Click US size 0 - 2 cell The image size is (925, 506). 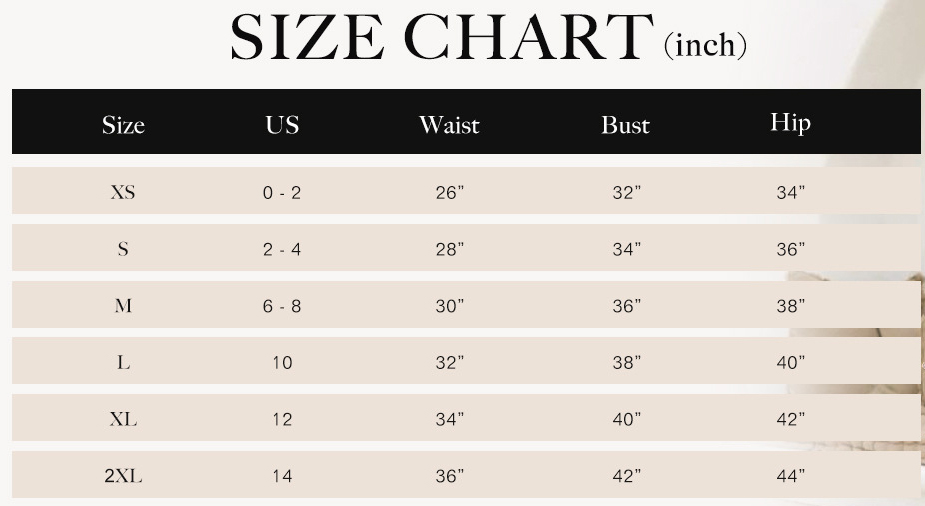pyautogui.click(x=282, y=192)
